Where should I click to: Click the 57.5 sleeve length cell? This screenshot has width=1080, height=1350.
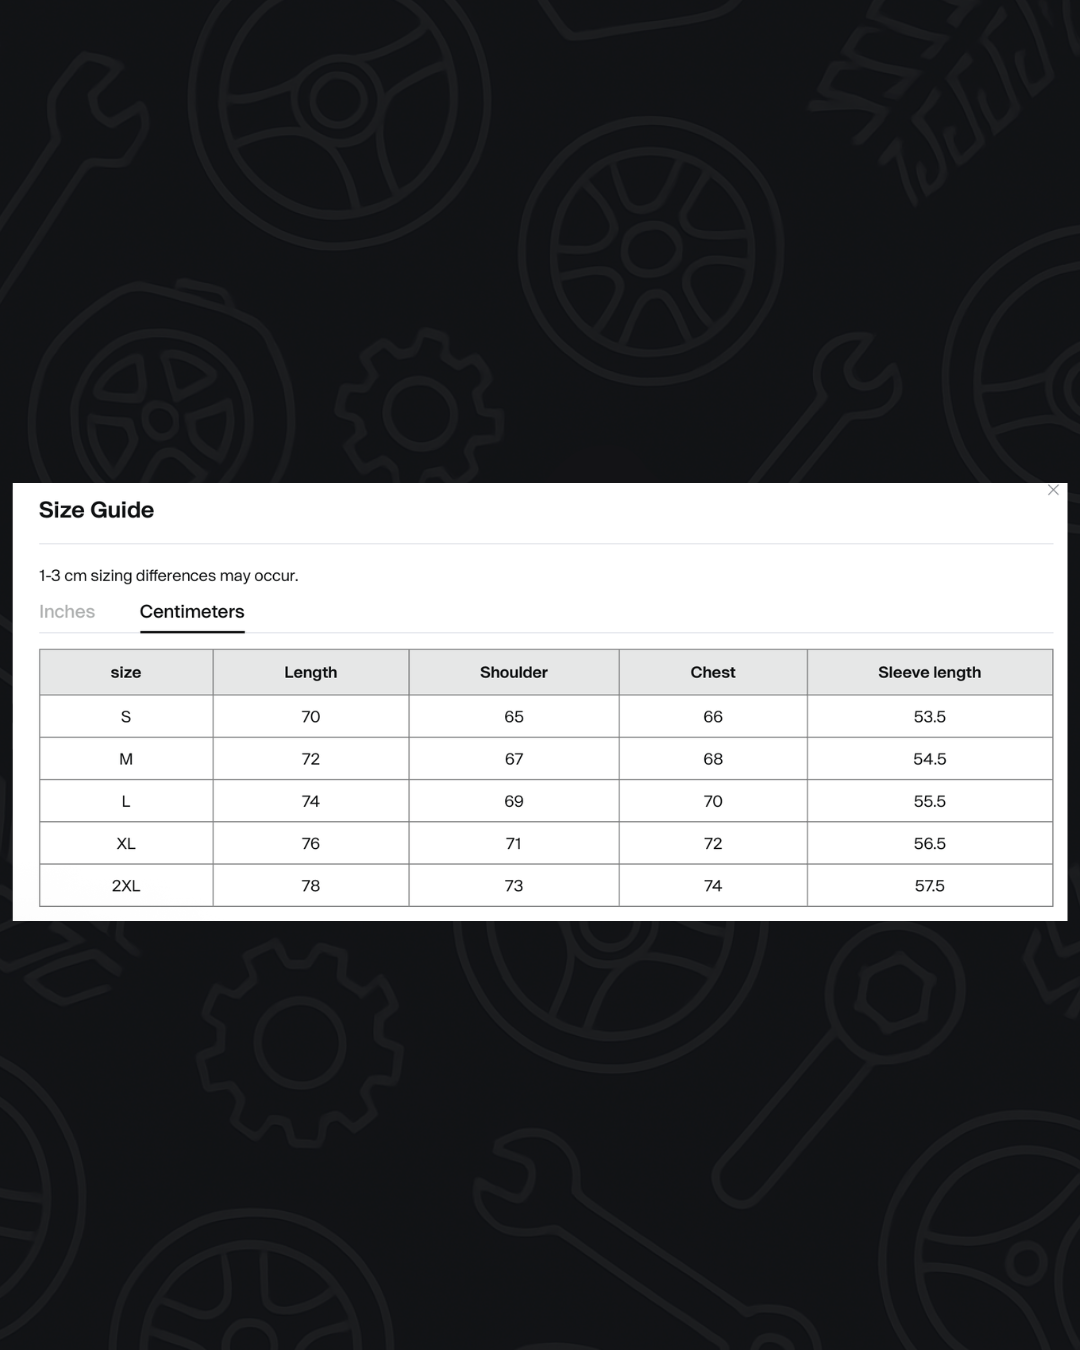(930, 886)
